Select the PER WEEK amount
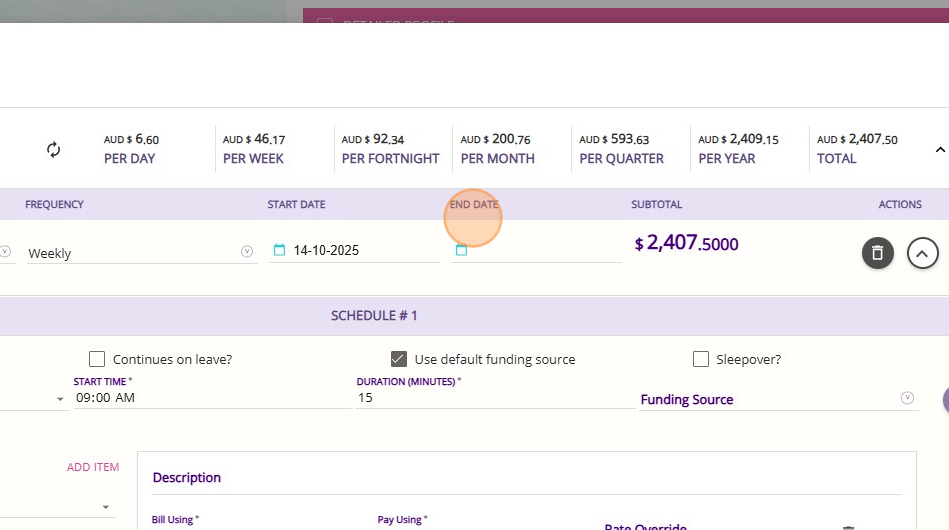The width and height of the screenshot is (949, 530). pyautogui.click(x=254, y=139)
